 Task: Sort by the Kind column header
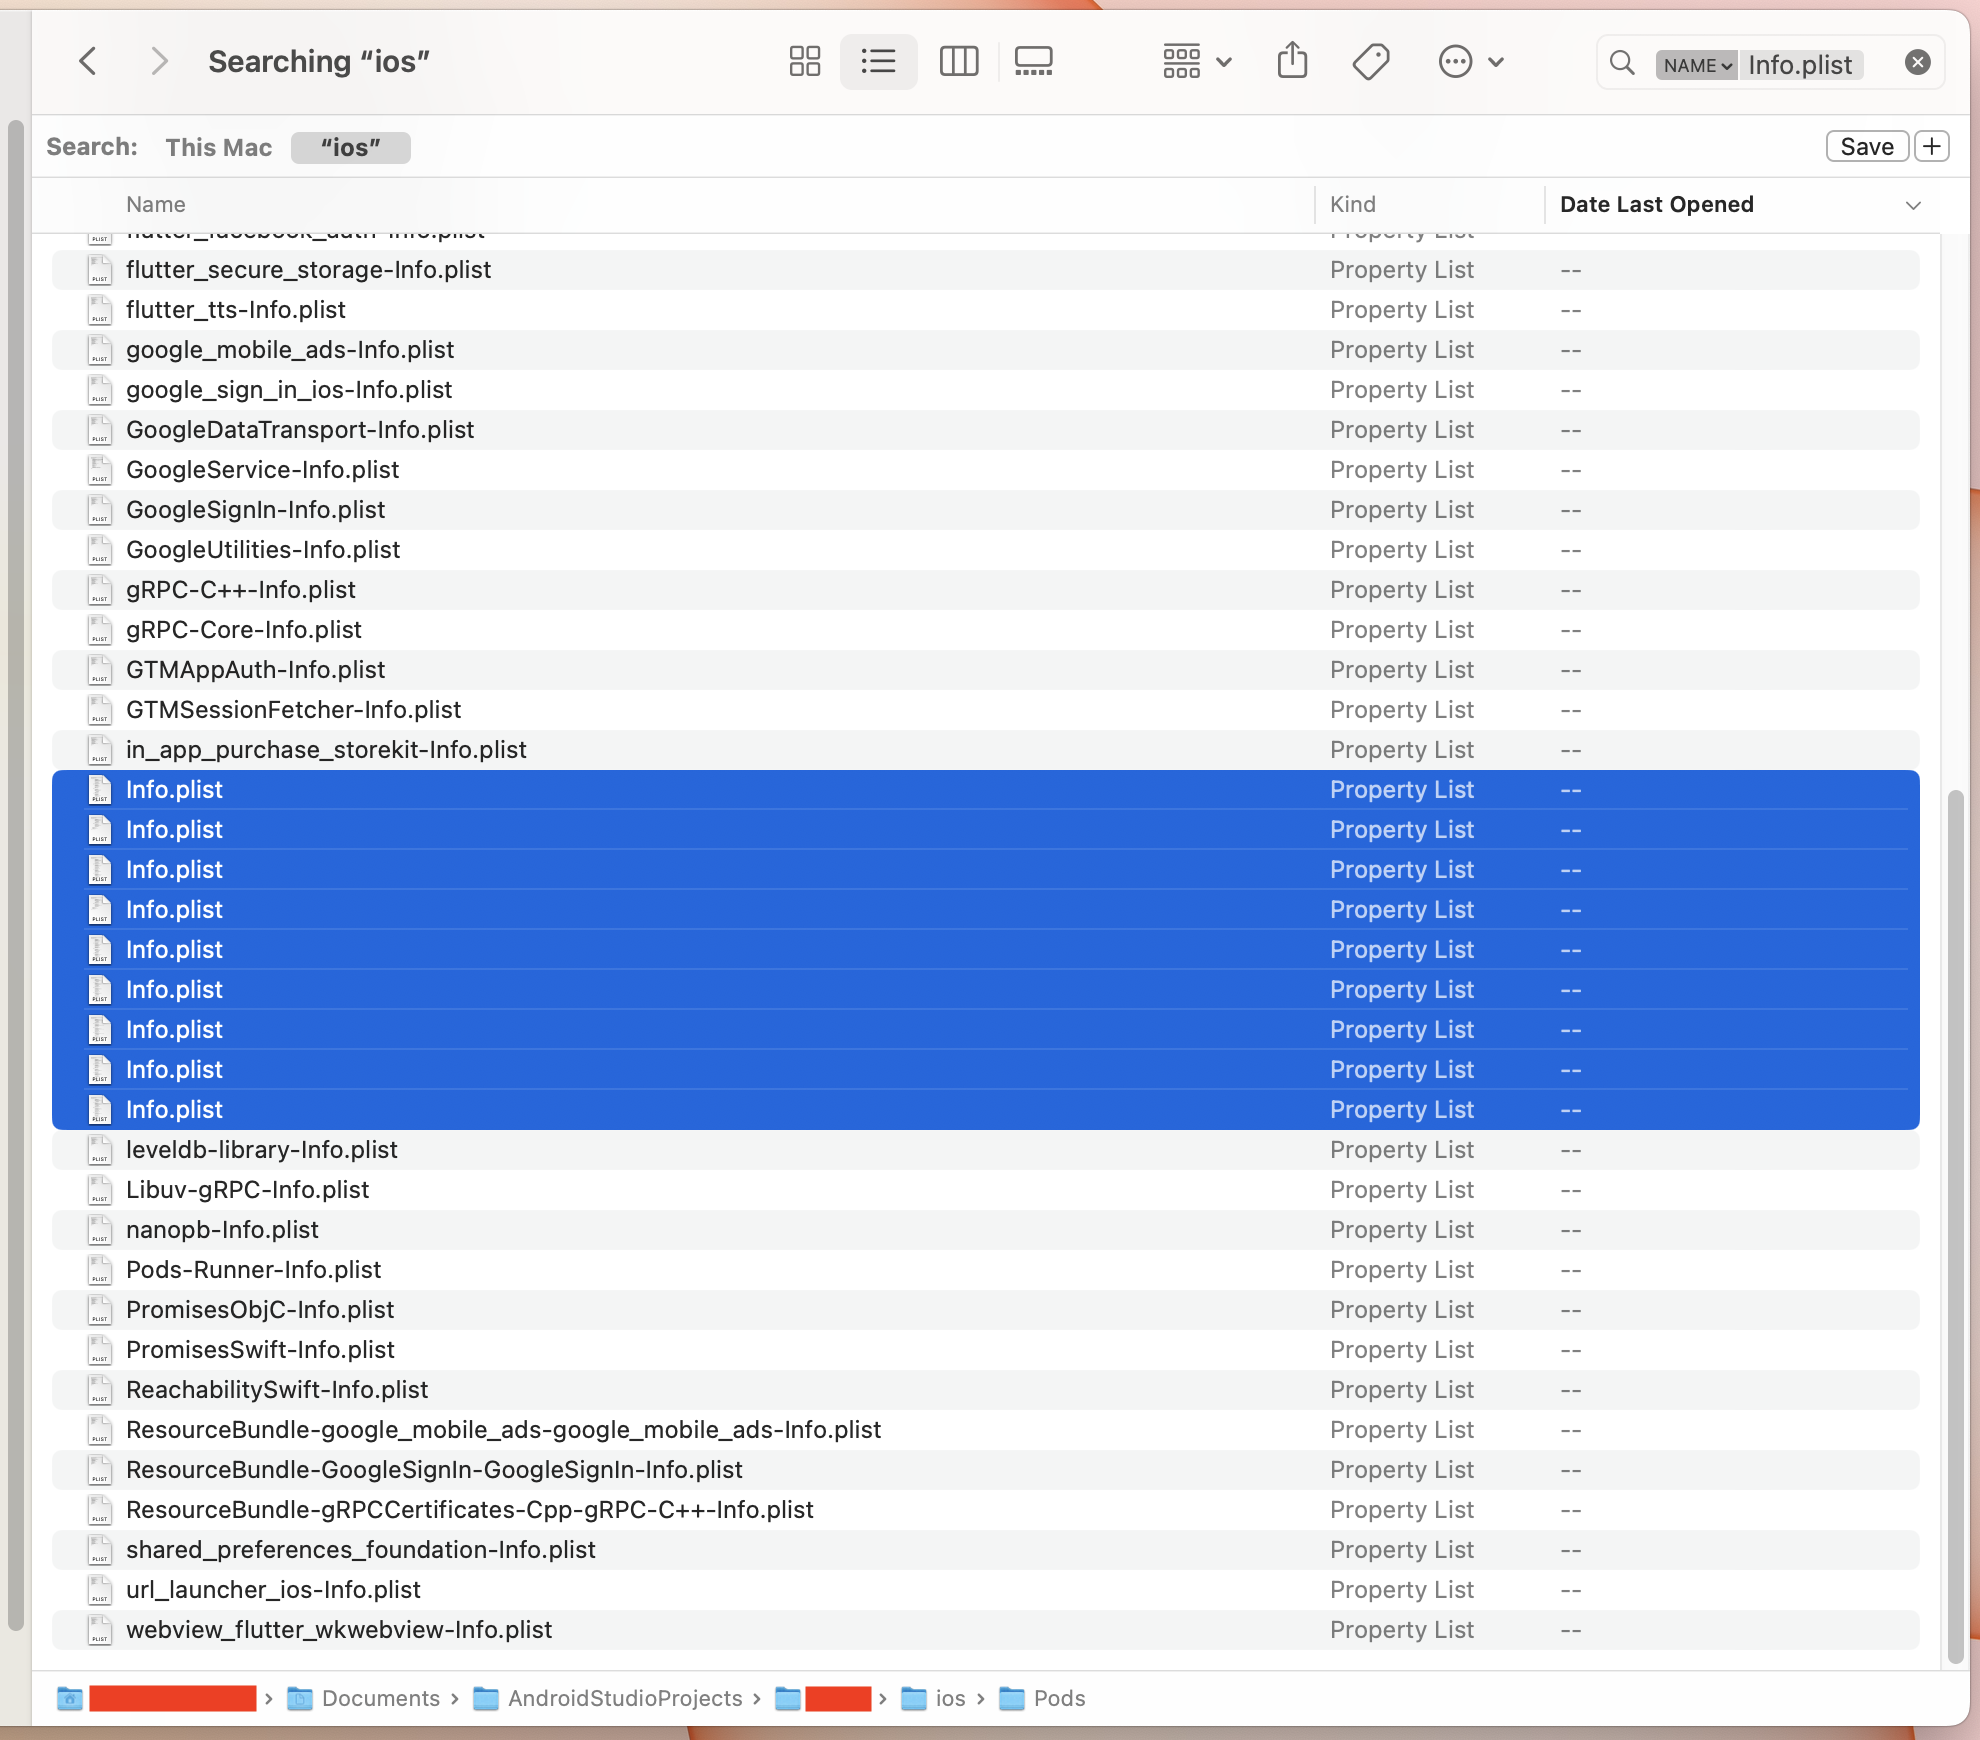pos(1352,204)
